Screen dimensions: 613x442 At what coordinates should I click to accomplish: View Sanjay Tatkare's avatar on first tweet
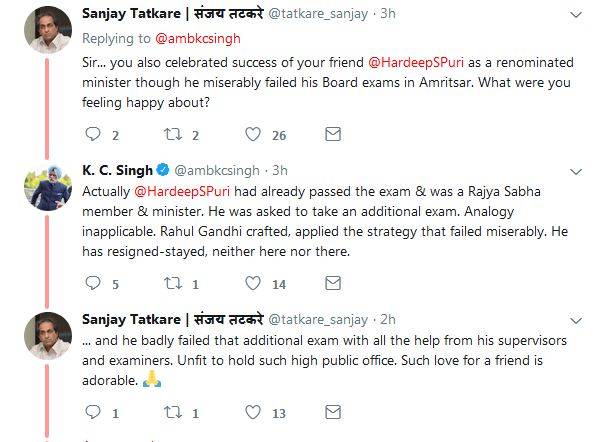[x=52, y=31]
